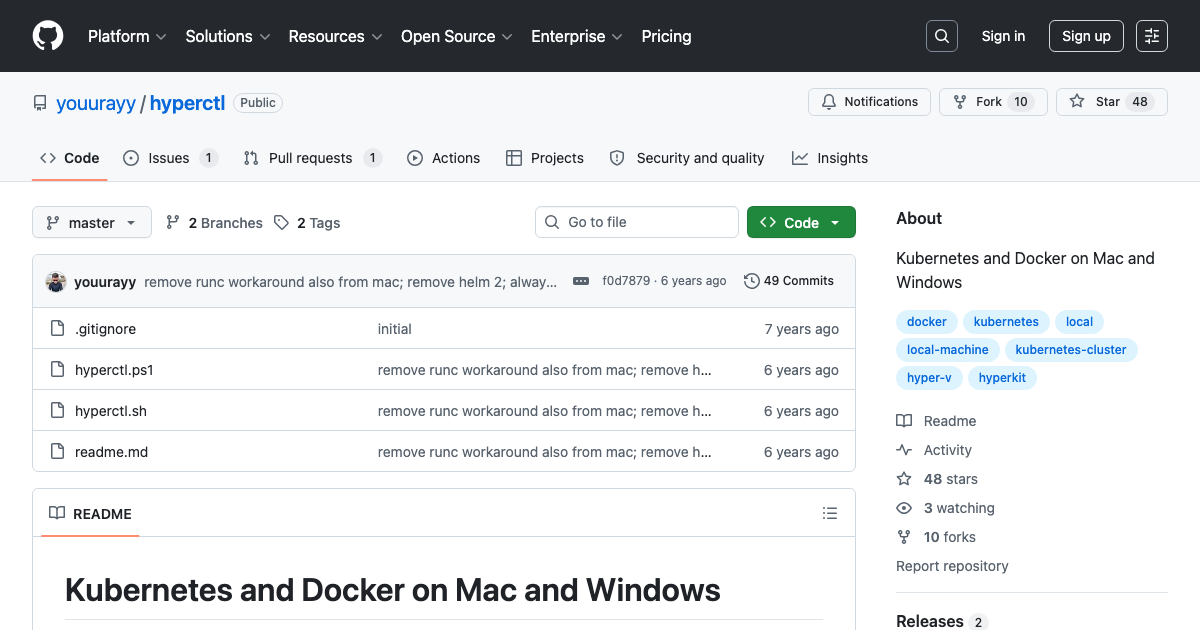Click the docker topic tag
This screenshot has height=630, width=1200.
(927, 322)
